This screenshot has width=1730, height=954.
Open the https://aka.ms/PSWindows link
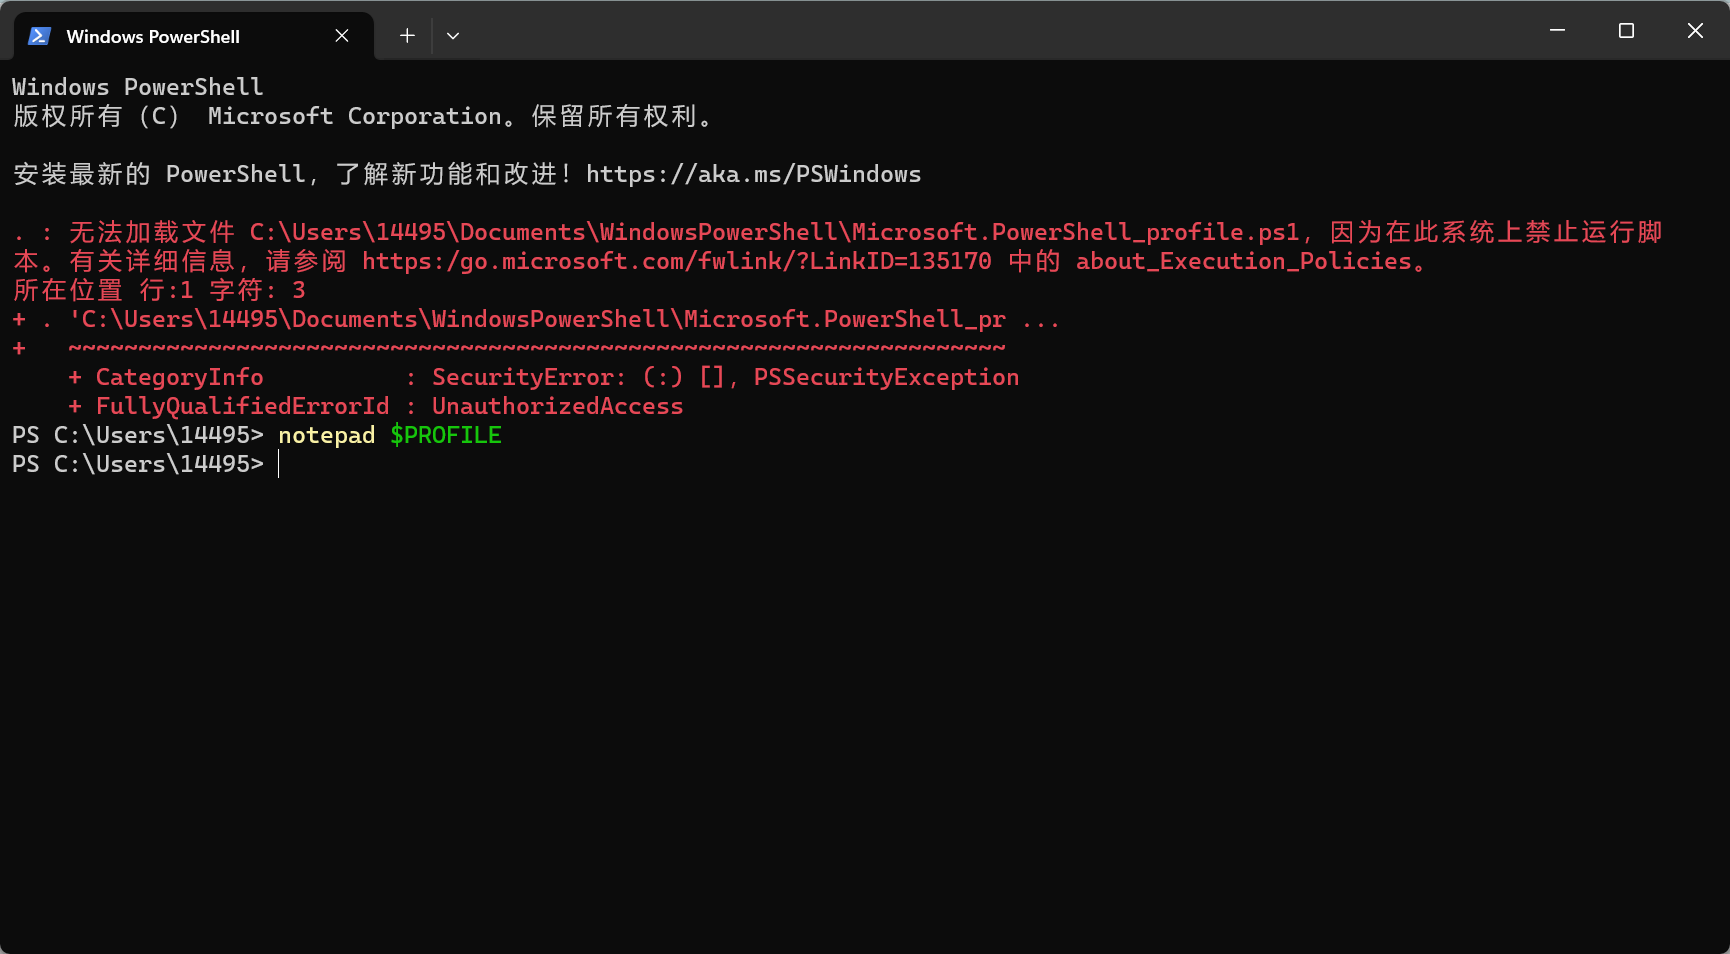pyautogui.click(x=753, y=174)
